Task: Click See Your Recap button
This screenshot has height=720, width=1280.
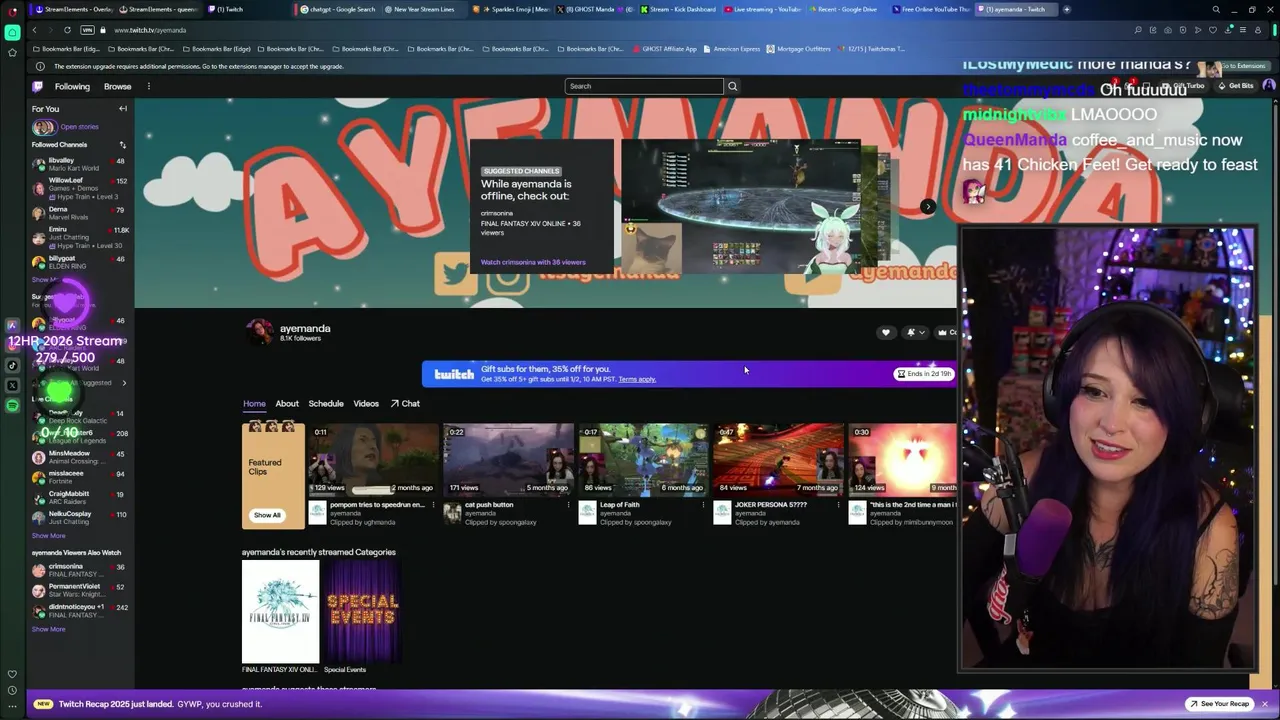Action: [x=1219, y=704]
